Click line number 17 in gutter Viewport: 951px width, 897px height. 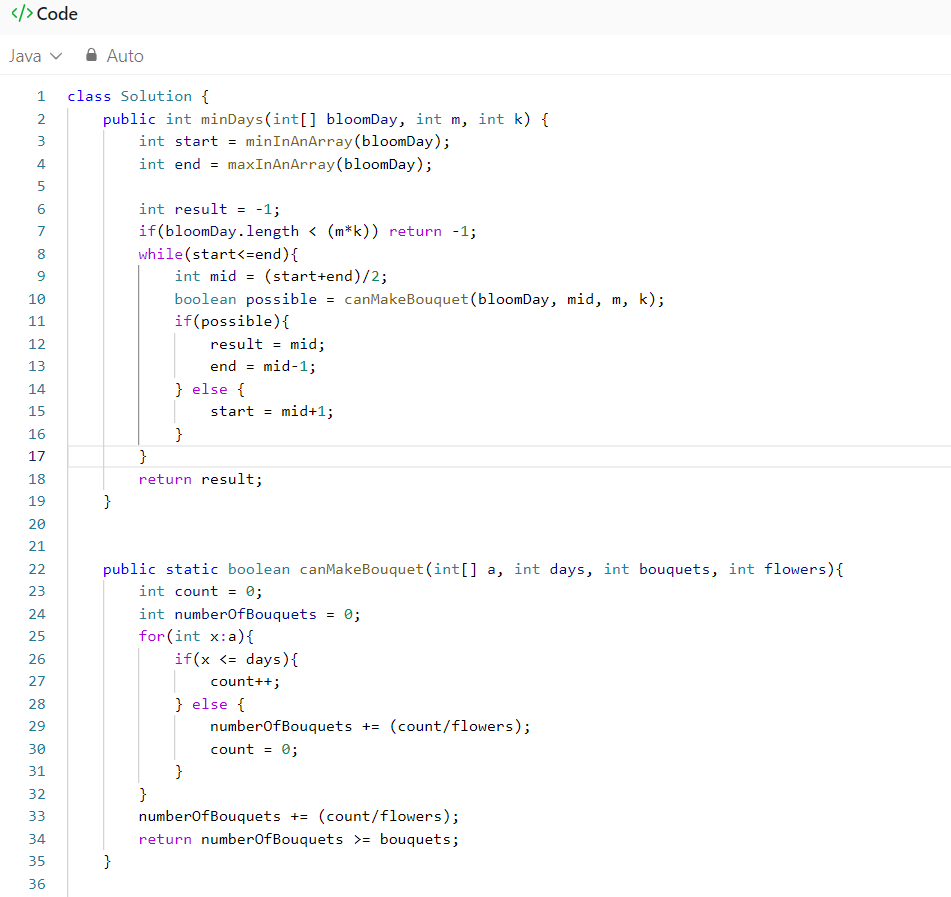tap(37, 456)
